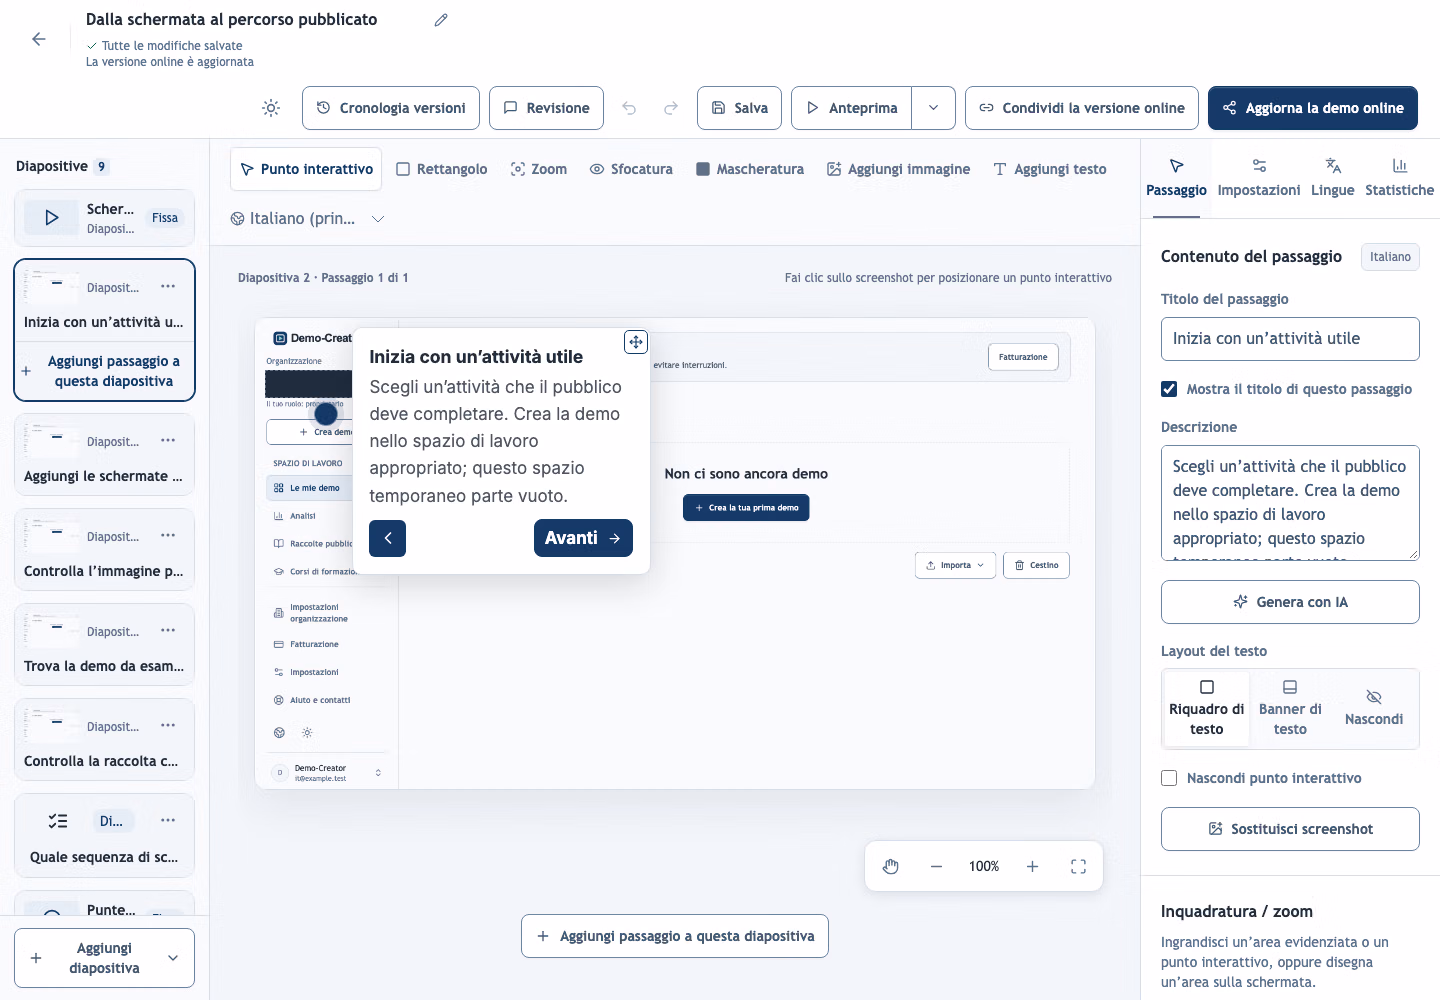The image size is (1440, 1000).
Task: Open options for slide 'Aggiungi le schermate'
Action: 168,441
